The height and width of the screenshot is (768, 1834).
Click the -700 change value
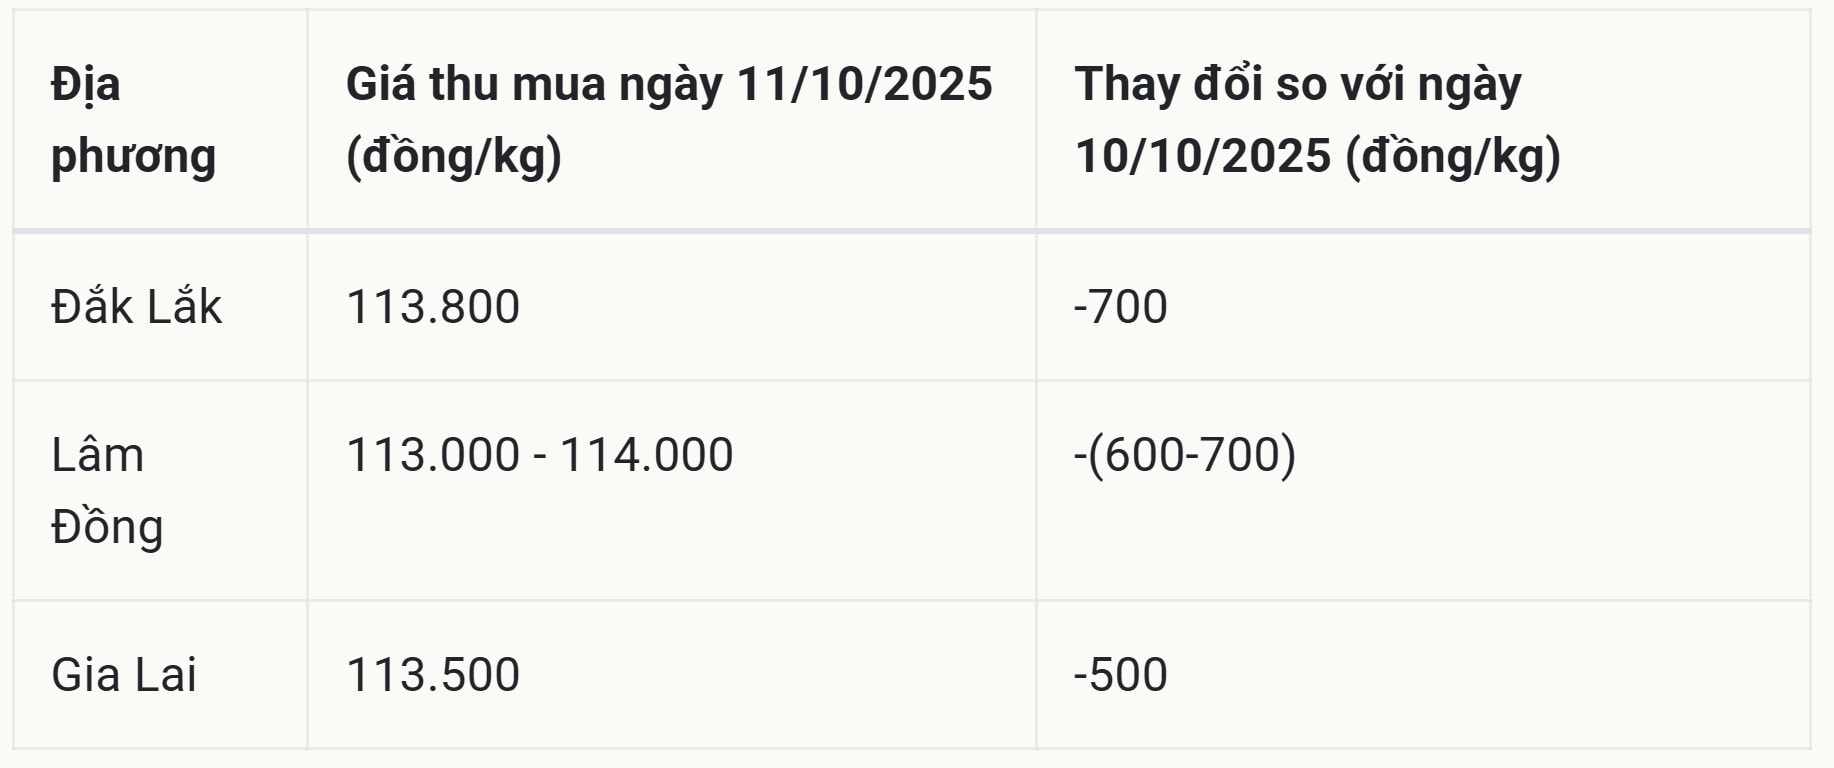click(1120, 307)
